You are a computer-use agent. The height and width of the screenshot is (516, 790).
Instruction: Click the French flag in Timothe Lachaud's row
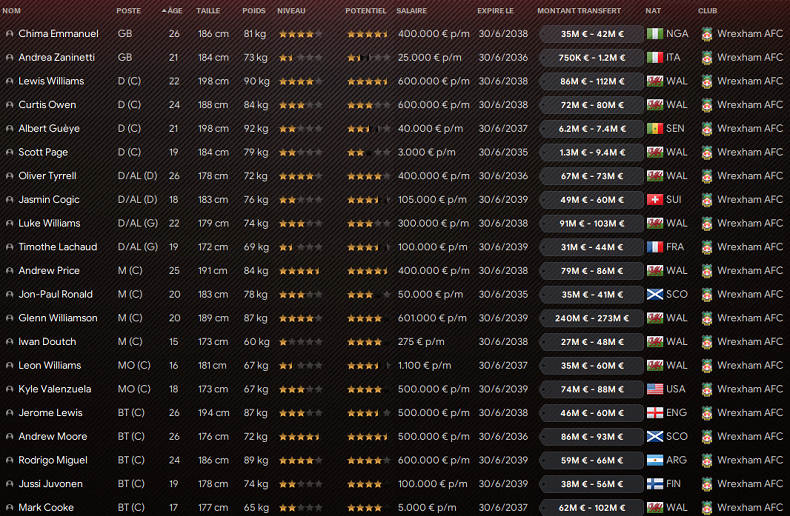[655, 247]
